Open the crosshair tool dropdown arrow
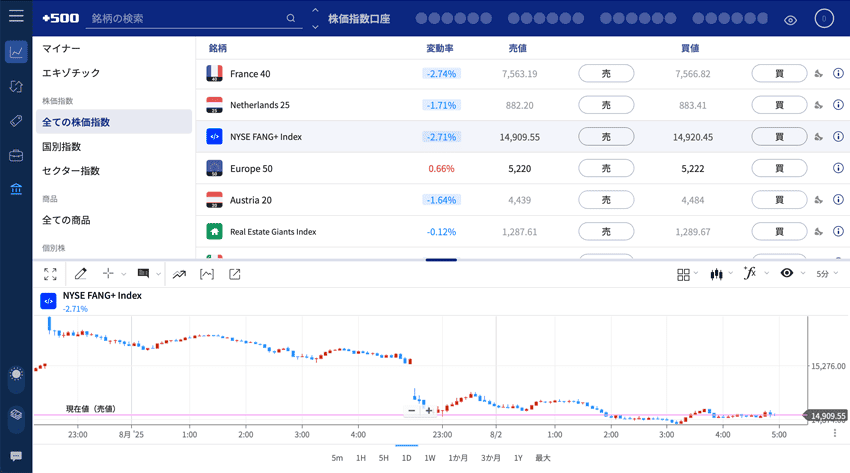The height and width of the screenshot is (473, 850). (x=124, y=274)
